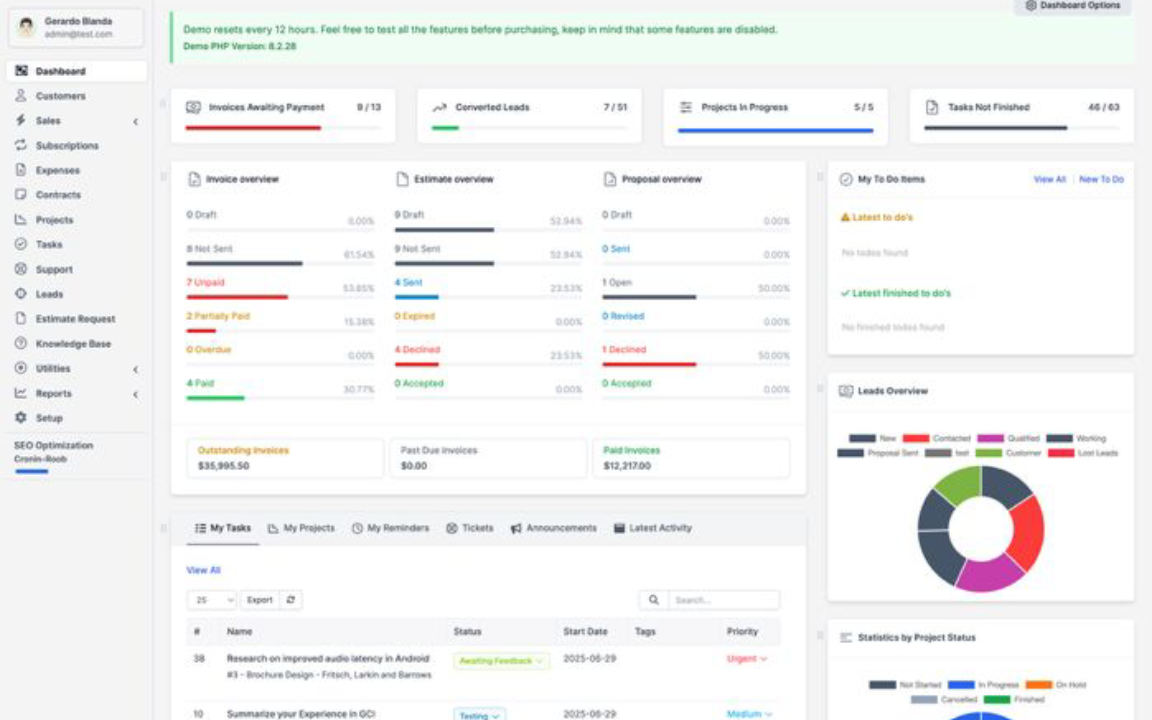The width and height of the screenshot is (1152, 720).
Task: Open the 25 rows-per-page dropdown
Action: 212,600
